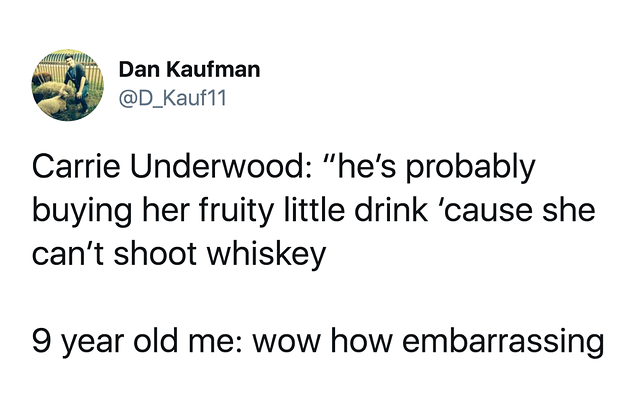Click the word "whiskey" in tweet
The image size is (625, 415).
coord(267,257)
